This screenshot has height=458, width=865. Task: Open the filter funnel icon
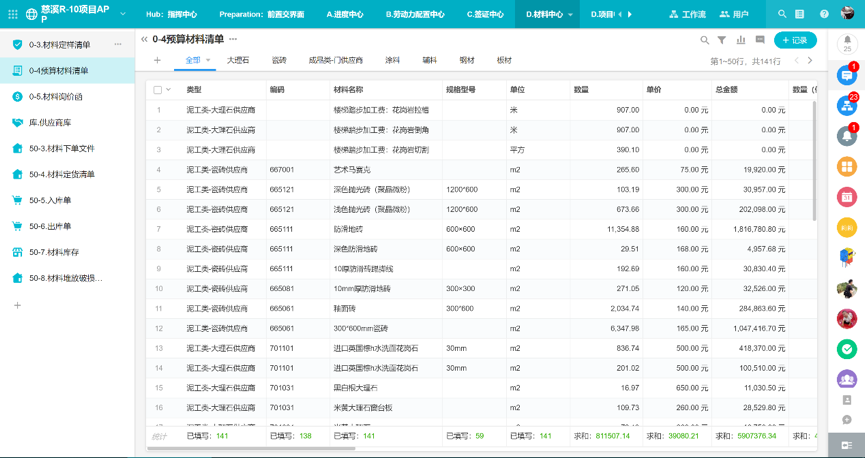tap(722, 40)
